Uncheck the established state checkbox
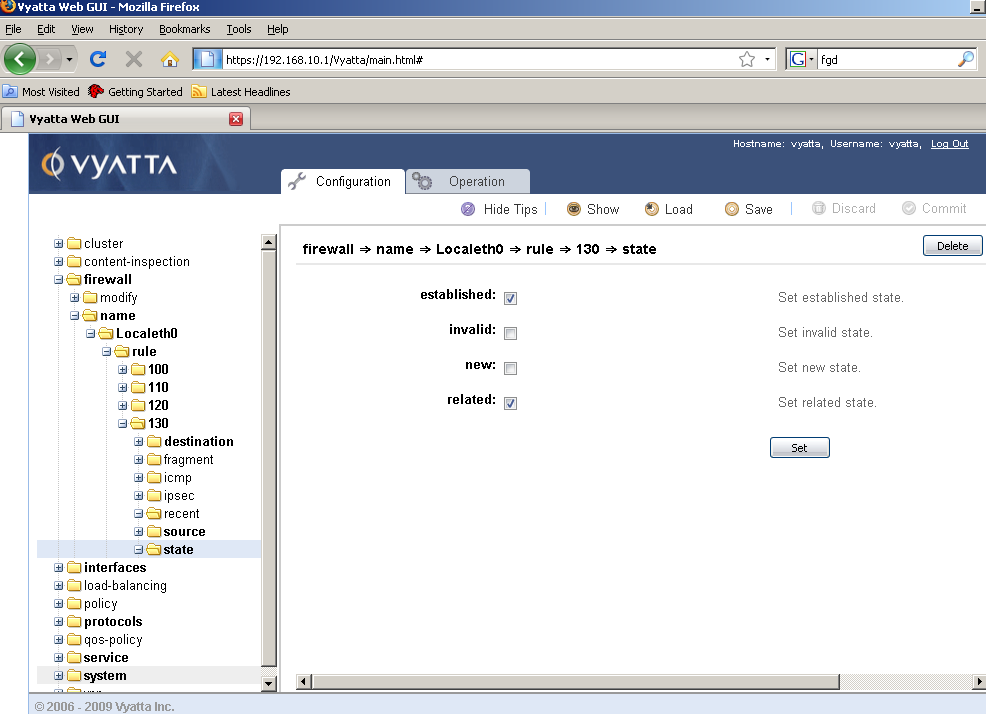This screenshot has width=986, height=714. (510, 298)
